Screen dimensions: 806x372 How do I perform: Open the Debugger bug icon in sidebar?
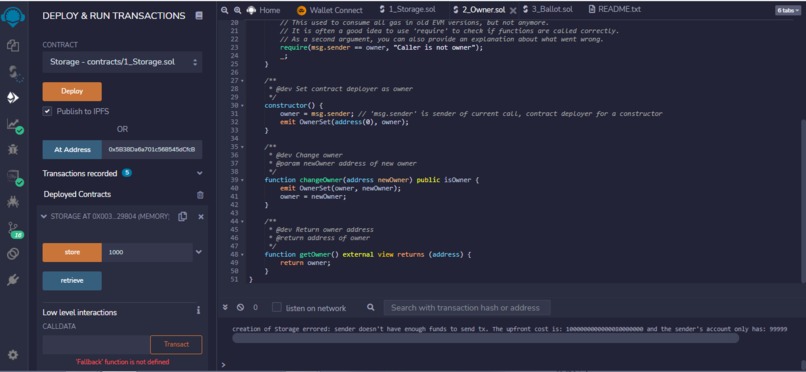pos(13,150)
